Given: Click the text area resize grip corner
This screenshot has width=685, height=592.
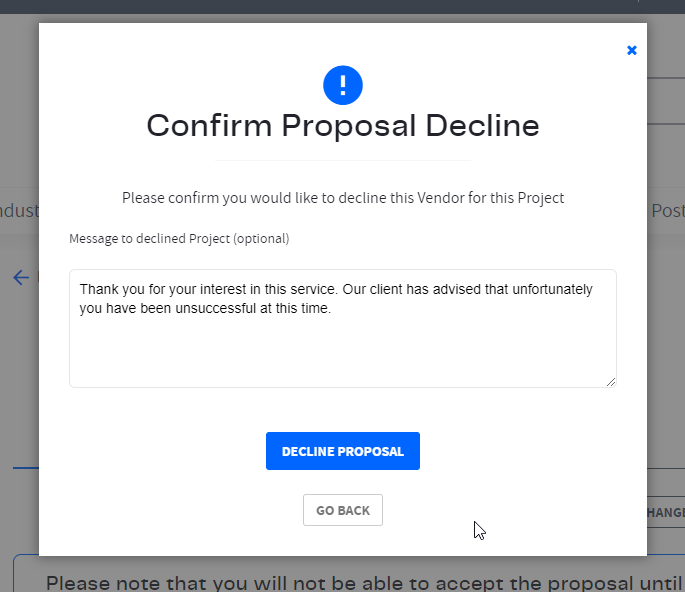Looking at the screenshot, I should coord(611,382).
